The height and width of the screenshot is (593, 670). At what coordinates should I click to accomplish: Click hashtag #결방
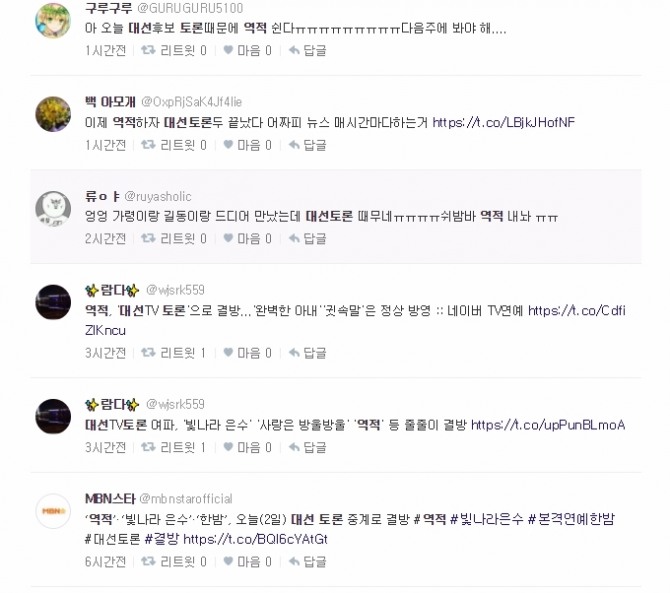(x=162, y=539)
